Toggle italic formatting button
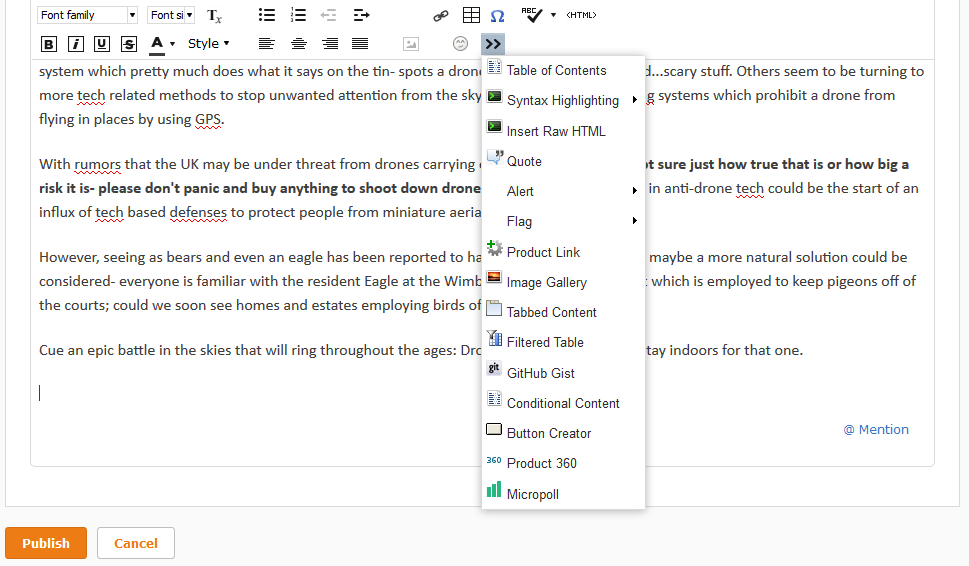This screenshot has width=969, height=566. coord(76,44)
